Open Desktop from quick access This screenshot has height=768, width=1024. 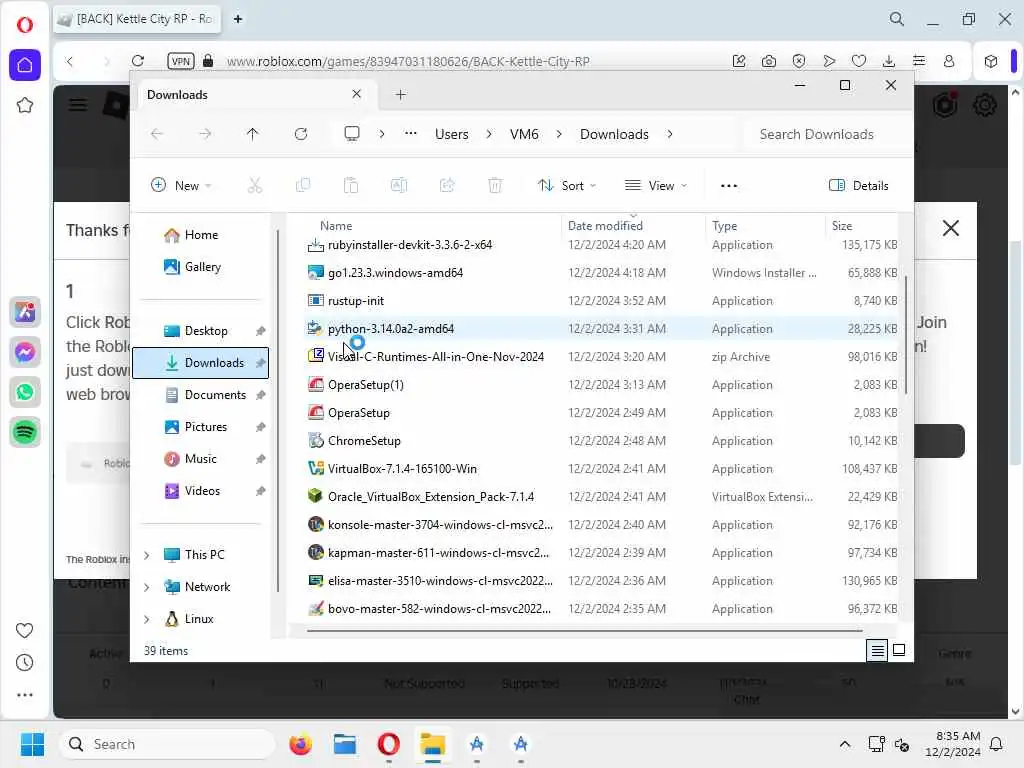click(201, 331)
